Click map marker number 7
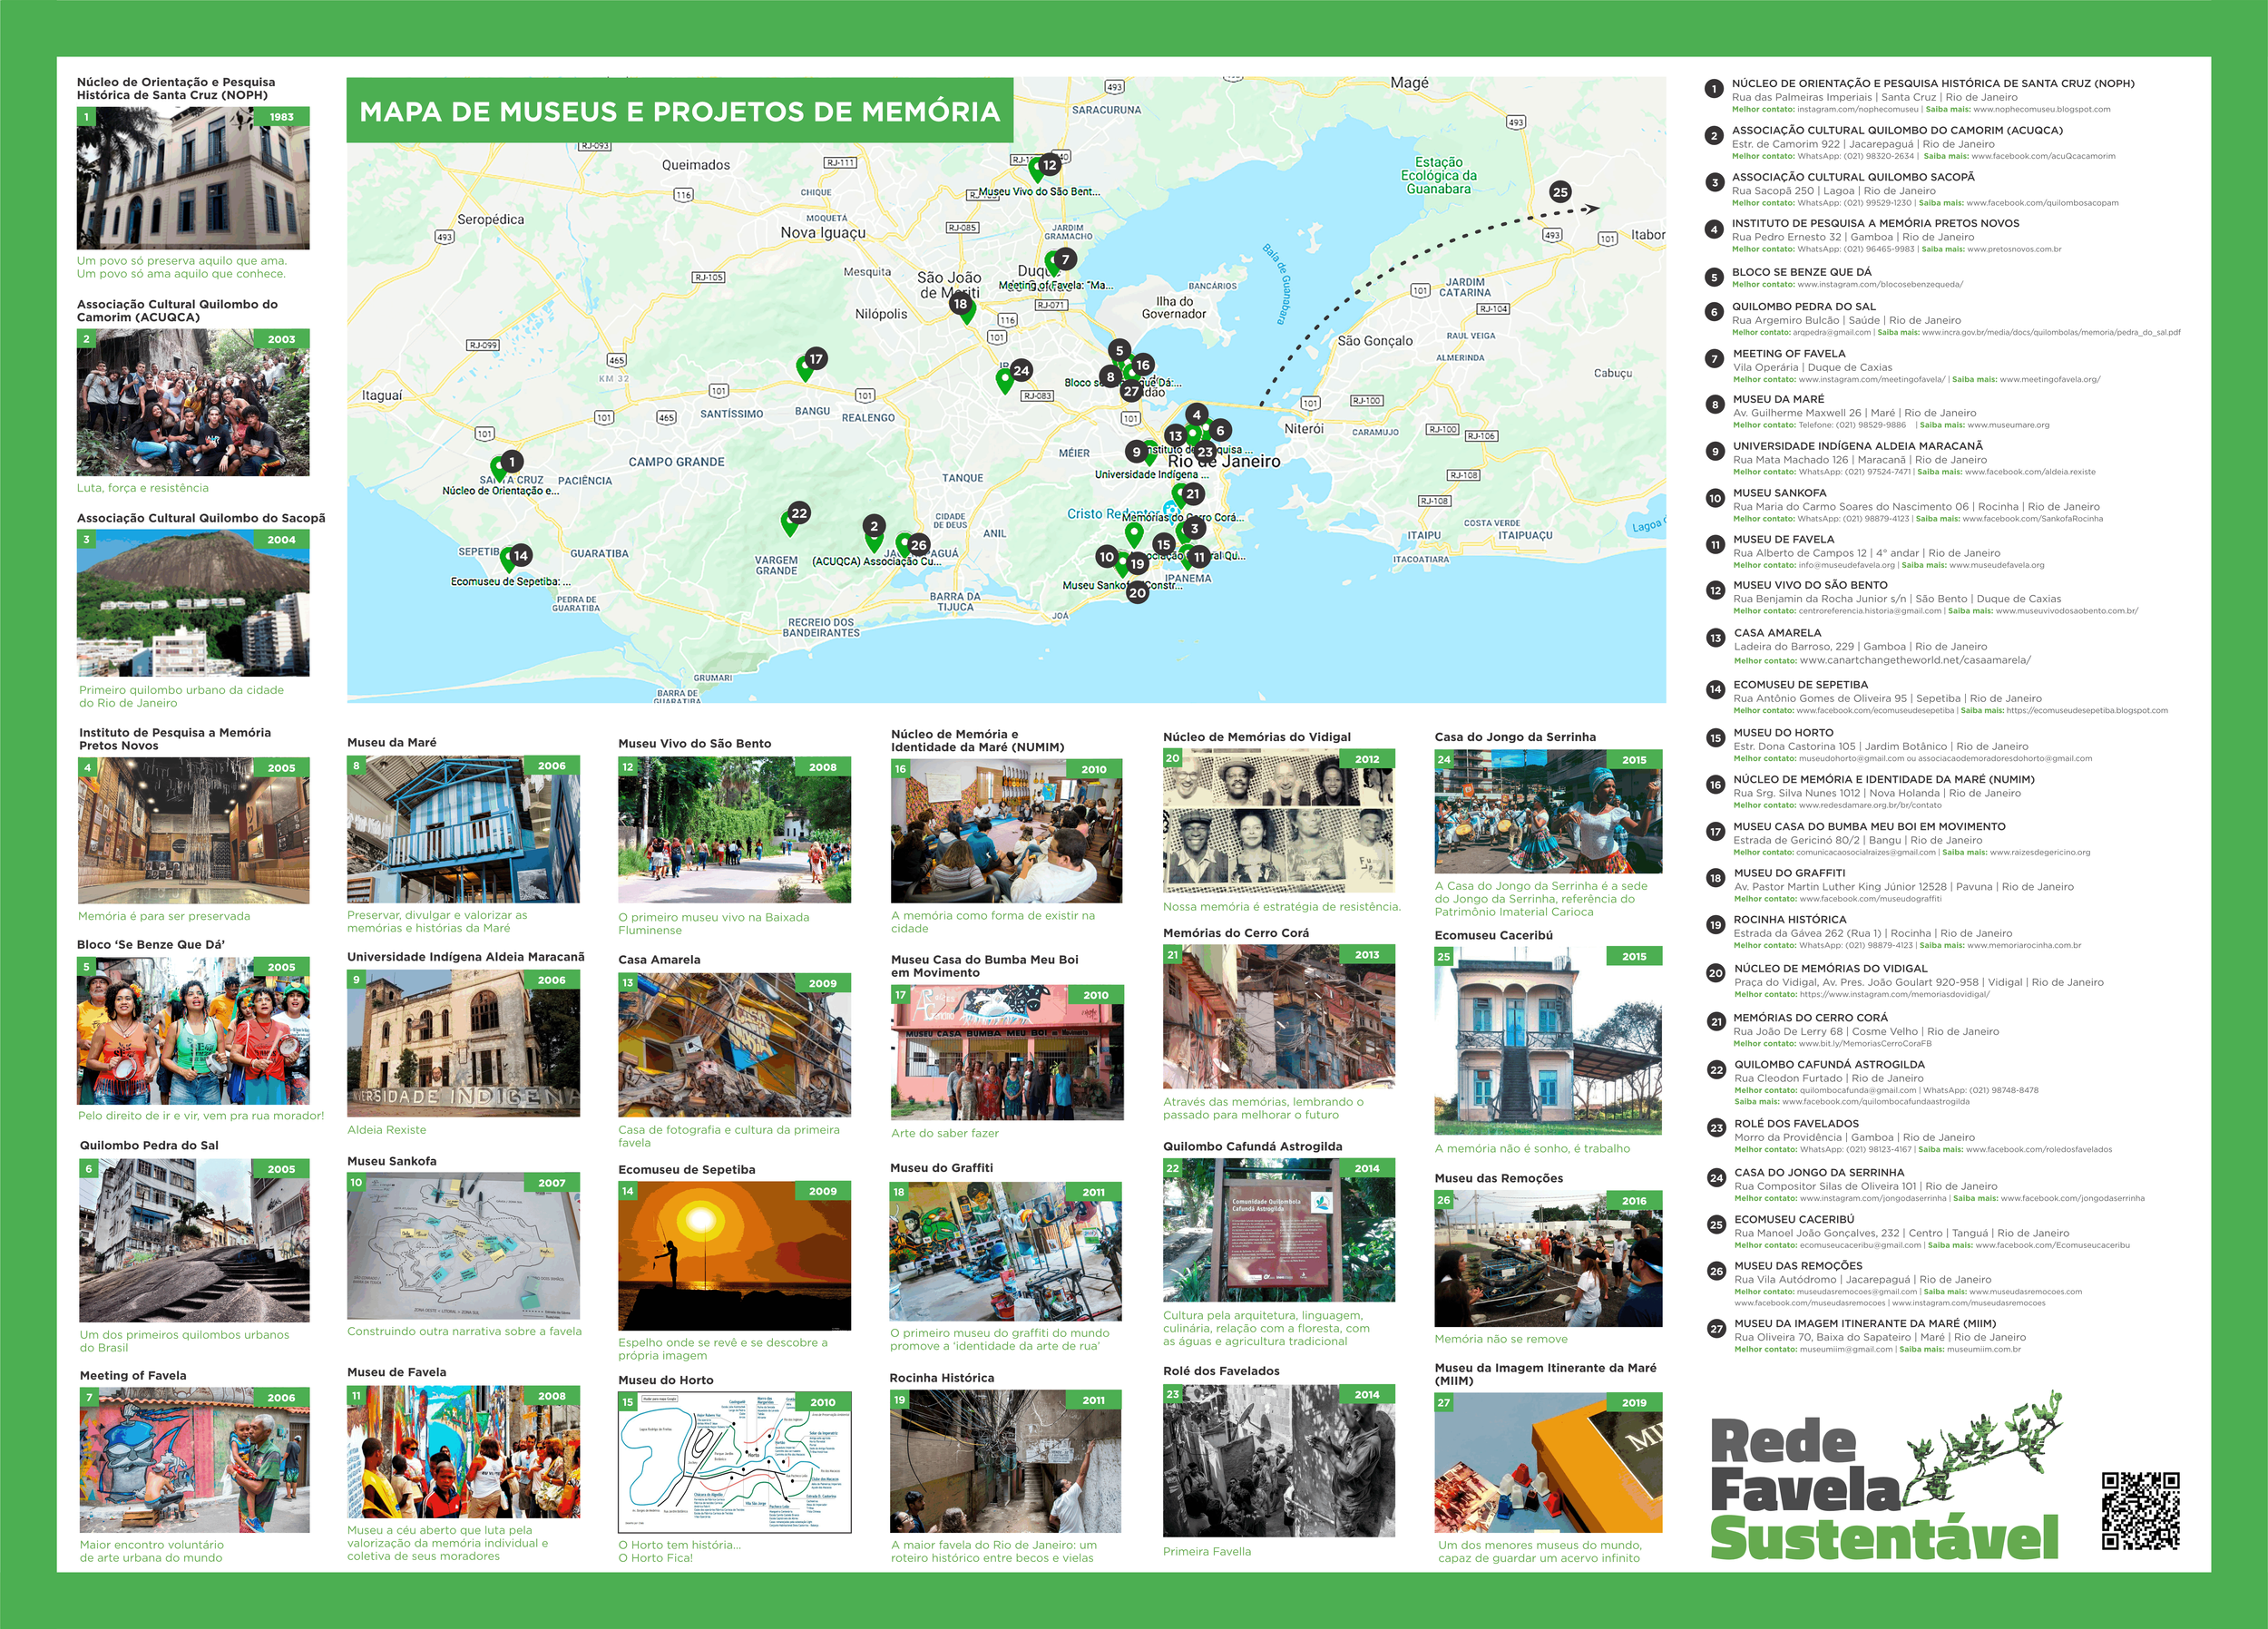The image size is (2268, 1629). point(1065,259)
